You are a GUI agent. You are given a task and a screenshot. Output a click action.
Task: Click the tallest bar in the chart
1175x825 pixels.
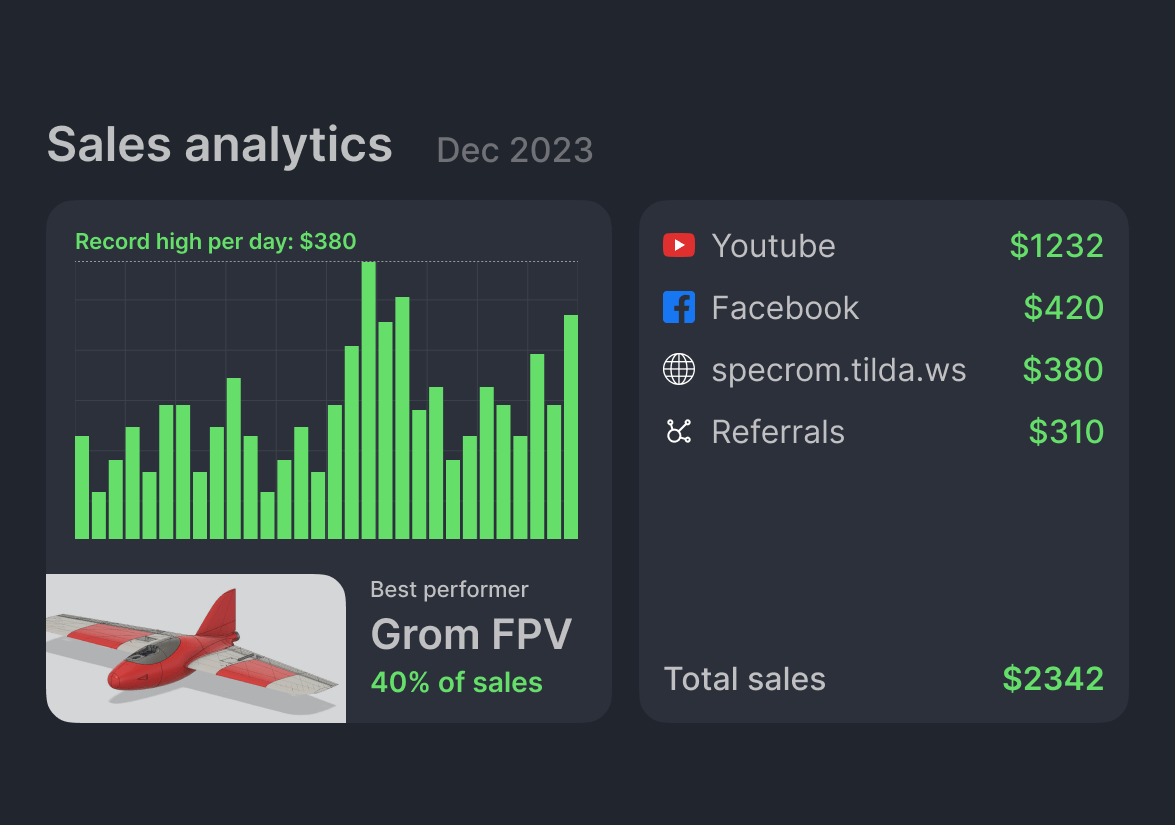click(x=368, y=400)
